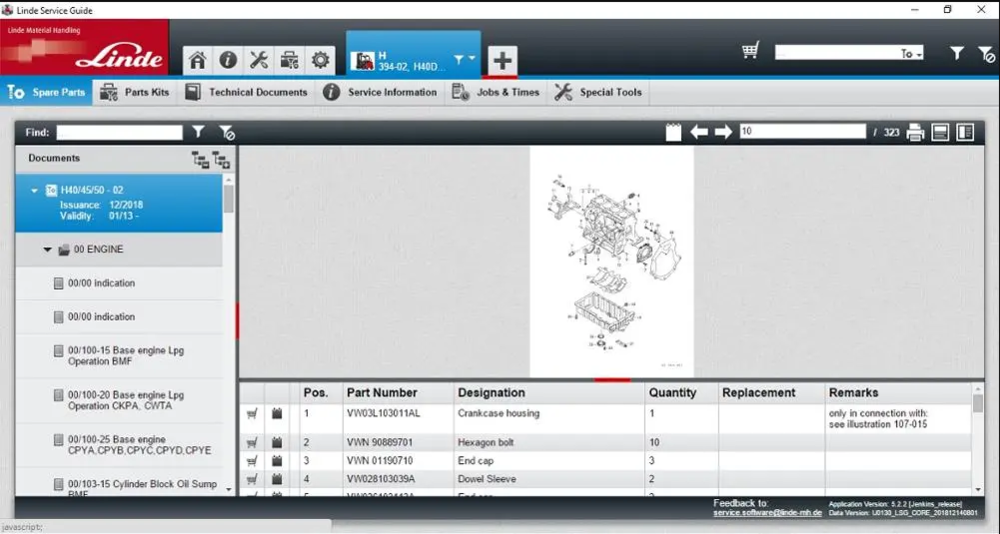Open the shopping cart in the header
This screenshot has height=534, width=1000.
tap(751, 52)
